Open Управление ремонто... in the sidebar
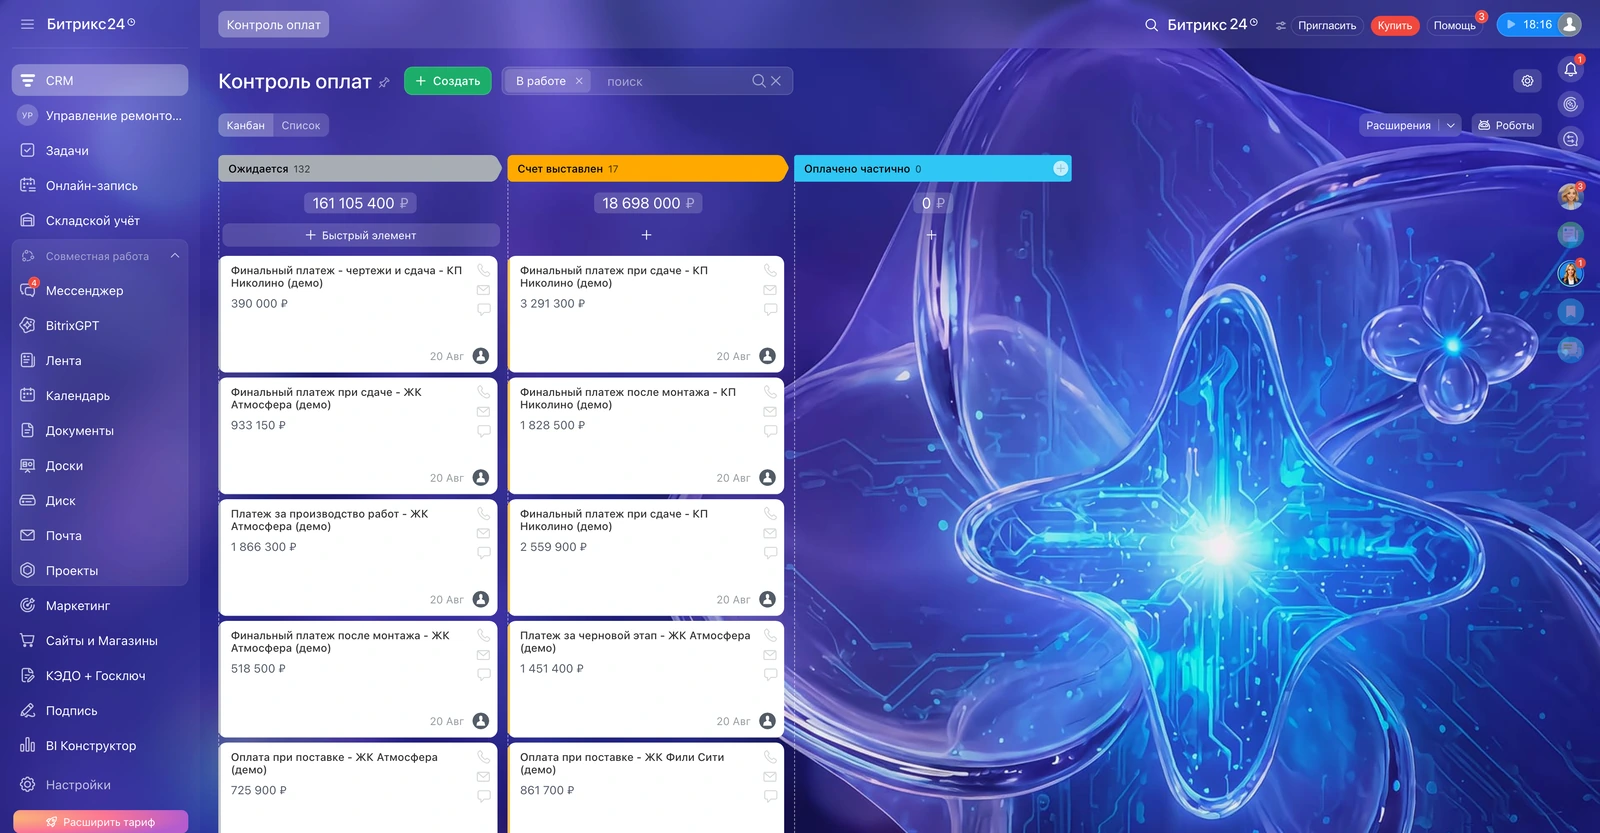 tap(100, 116)
